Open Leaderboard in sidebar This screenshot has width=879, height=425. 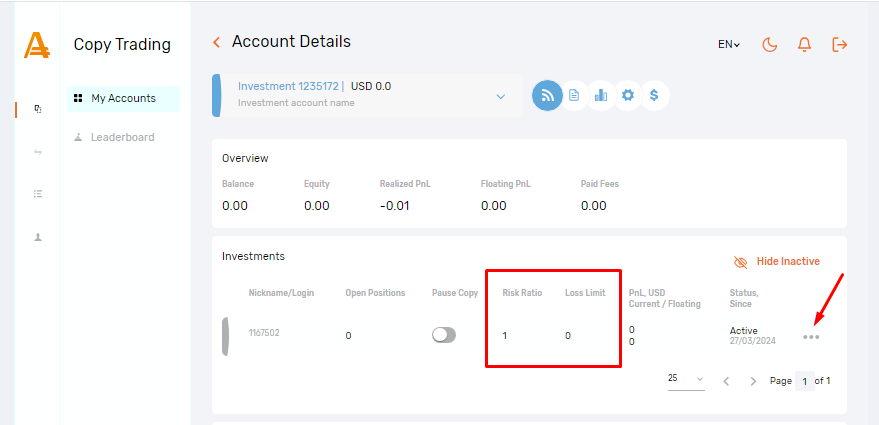(x=122, y=137)
